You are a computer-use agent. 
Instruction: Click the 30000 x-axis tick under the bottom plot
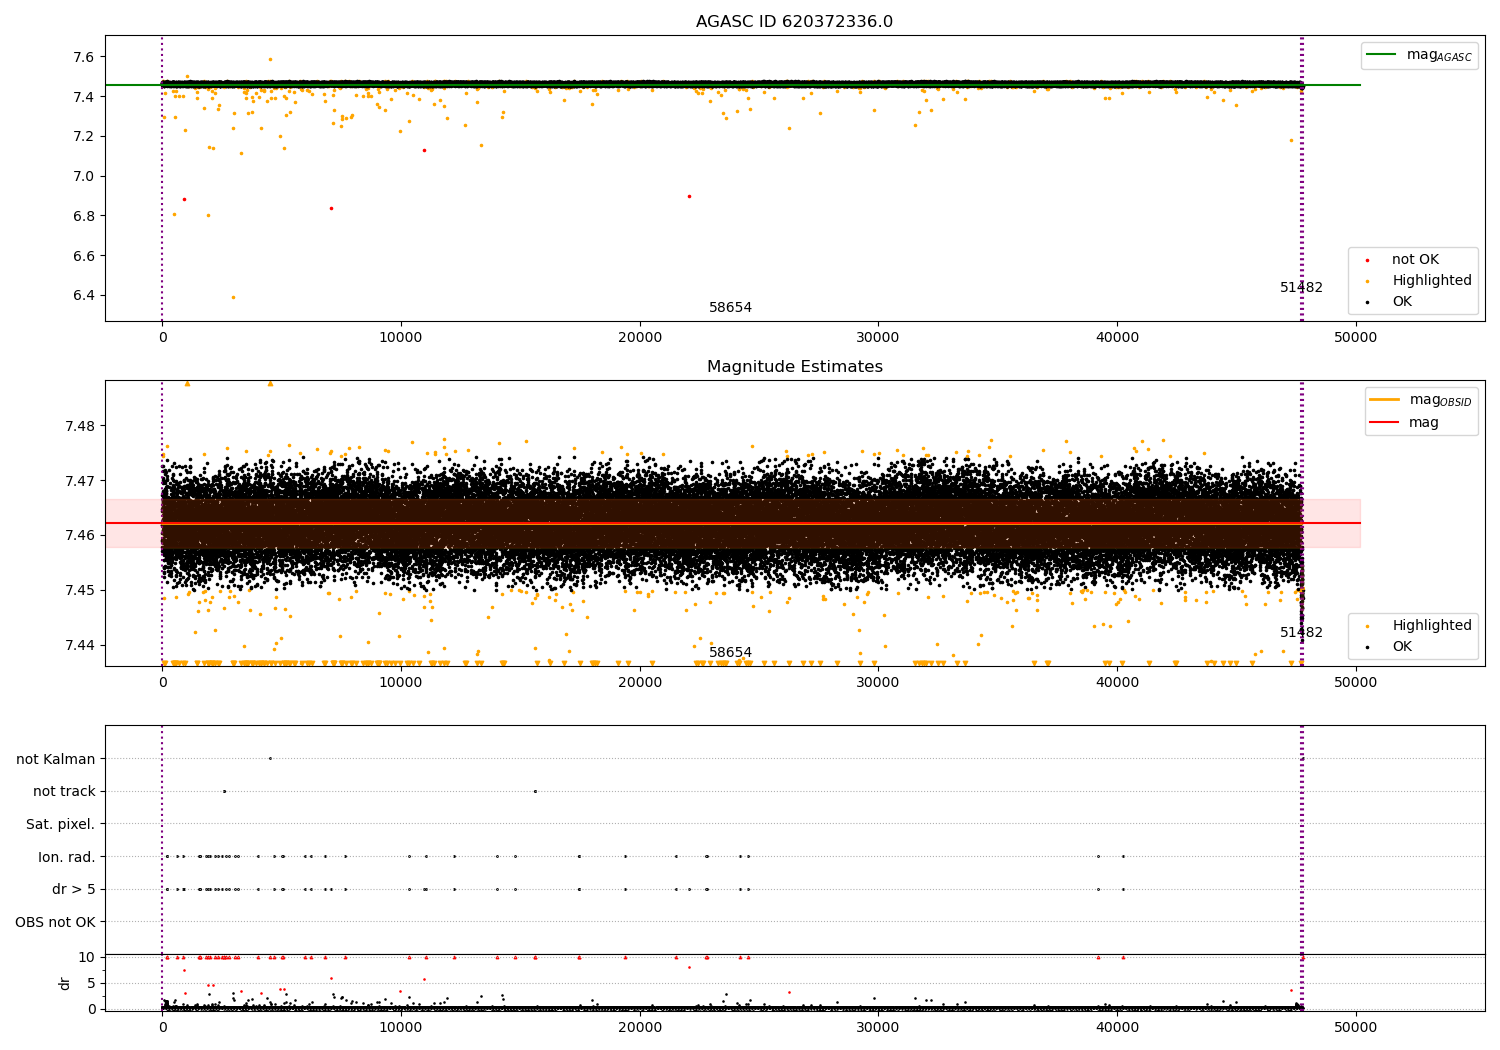tap(878, 1027)
